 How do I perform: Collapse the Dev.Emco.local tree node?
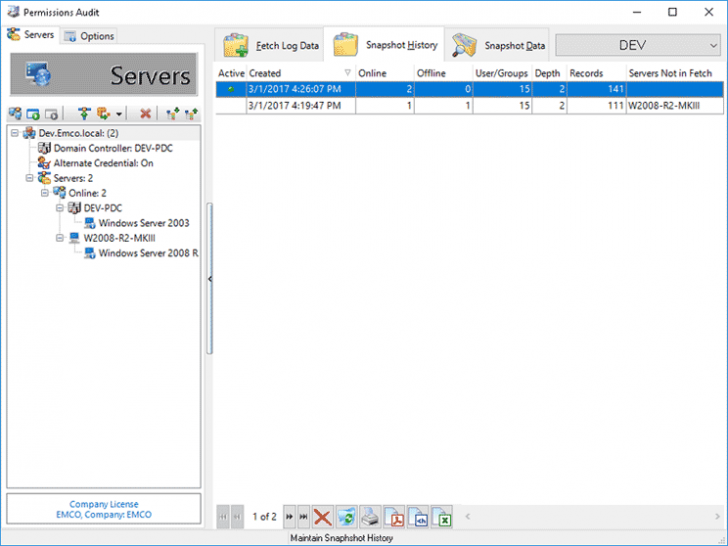click(14, 133)
